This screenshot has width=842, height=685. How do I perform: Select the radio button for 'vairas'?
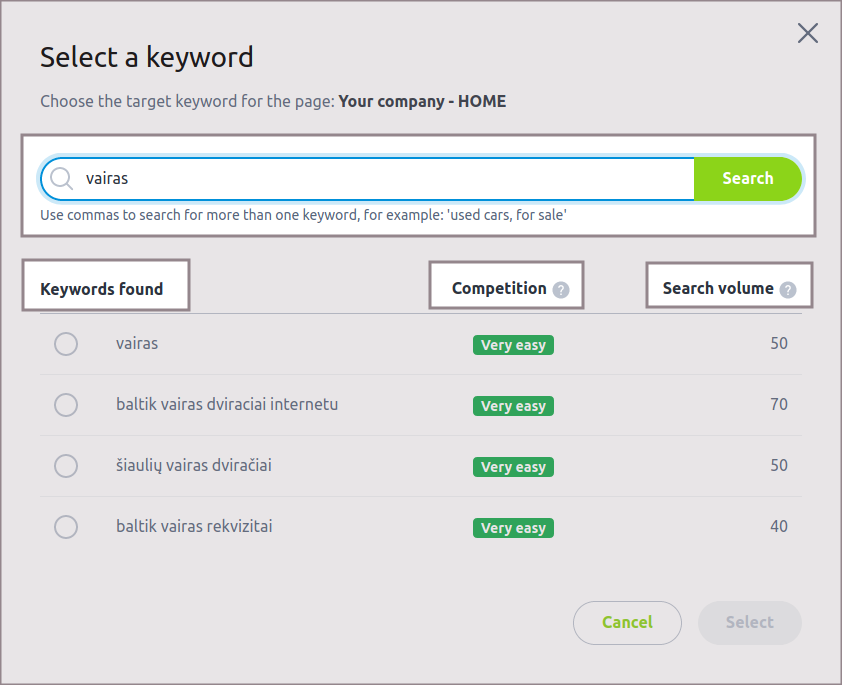(66, 344)
